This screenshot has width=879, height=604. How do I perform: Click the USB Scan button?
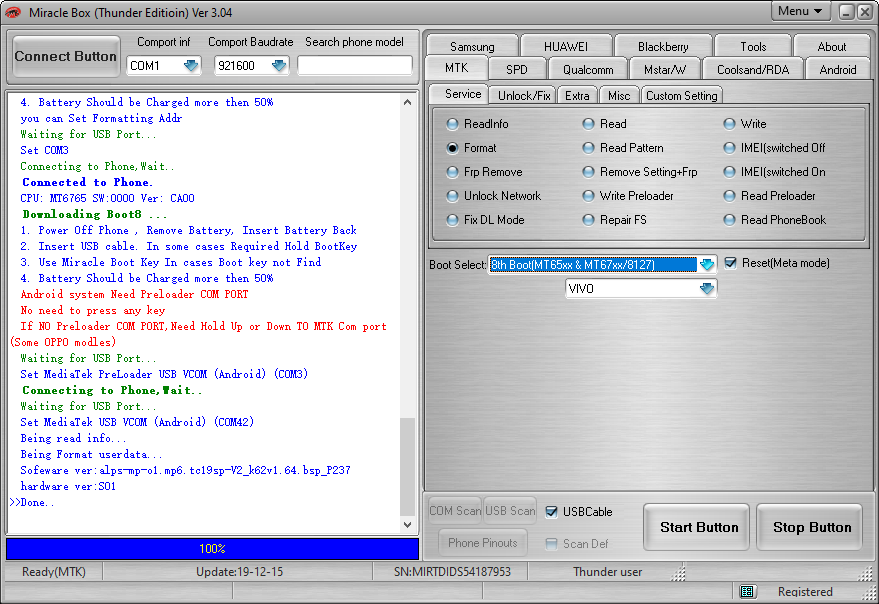click(510, 511)
